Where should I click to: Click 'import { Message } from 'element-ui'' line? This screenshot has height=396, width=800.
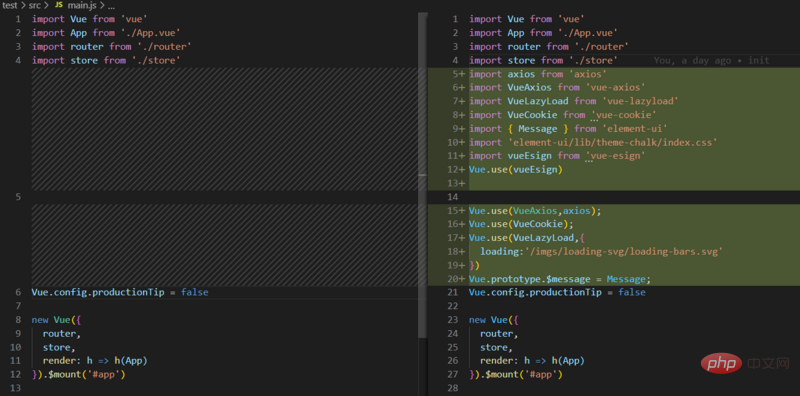pyautogui.click(x=568, y=129)
